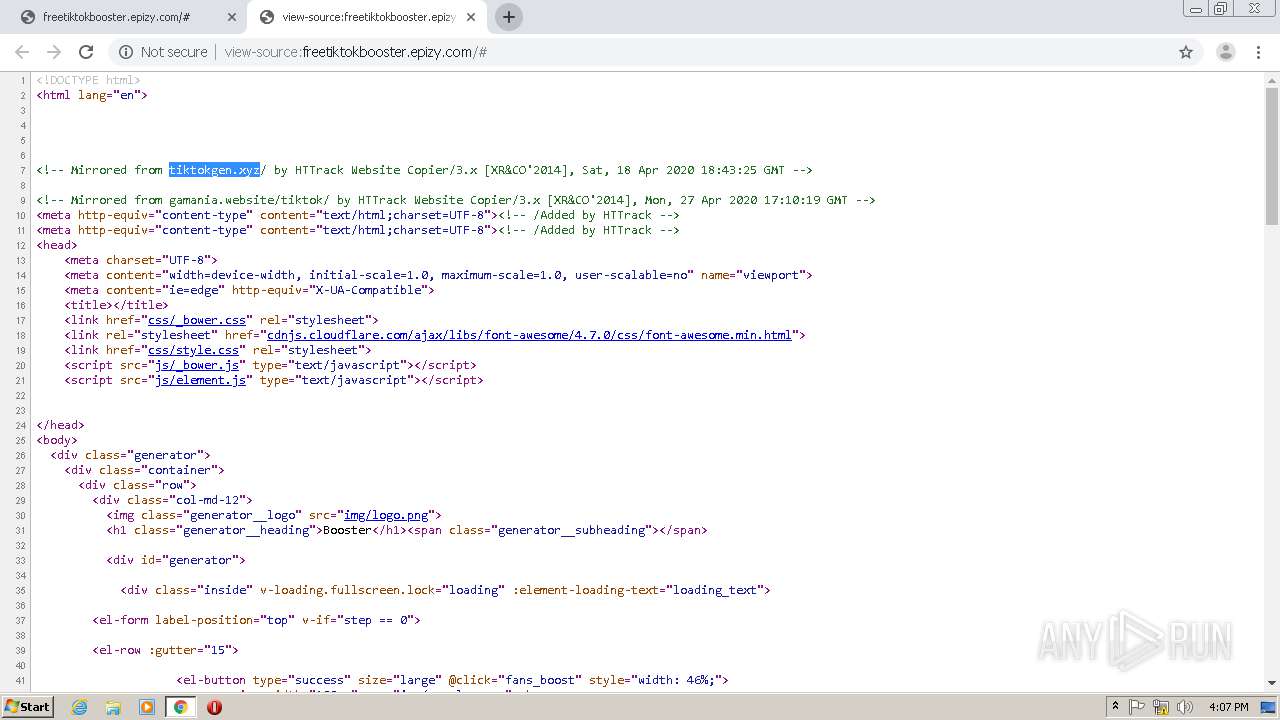
Task: Reload the view-source page
Action: (86, 52)
